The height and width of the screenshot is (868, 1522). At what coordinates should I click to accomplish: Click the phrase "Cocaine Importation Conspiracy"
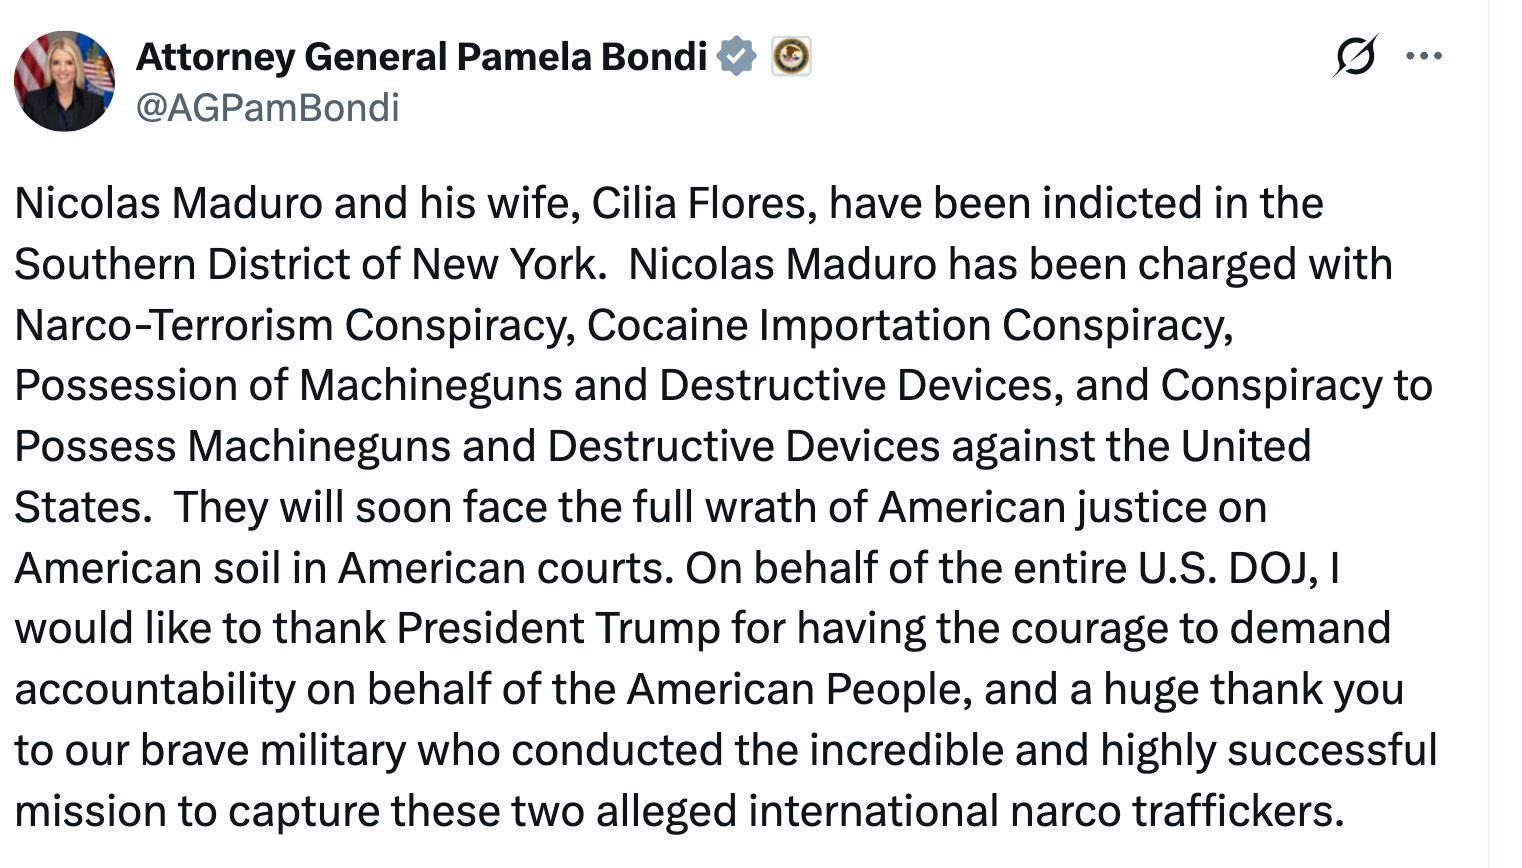908,326
